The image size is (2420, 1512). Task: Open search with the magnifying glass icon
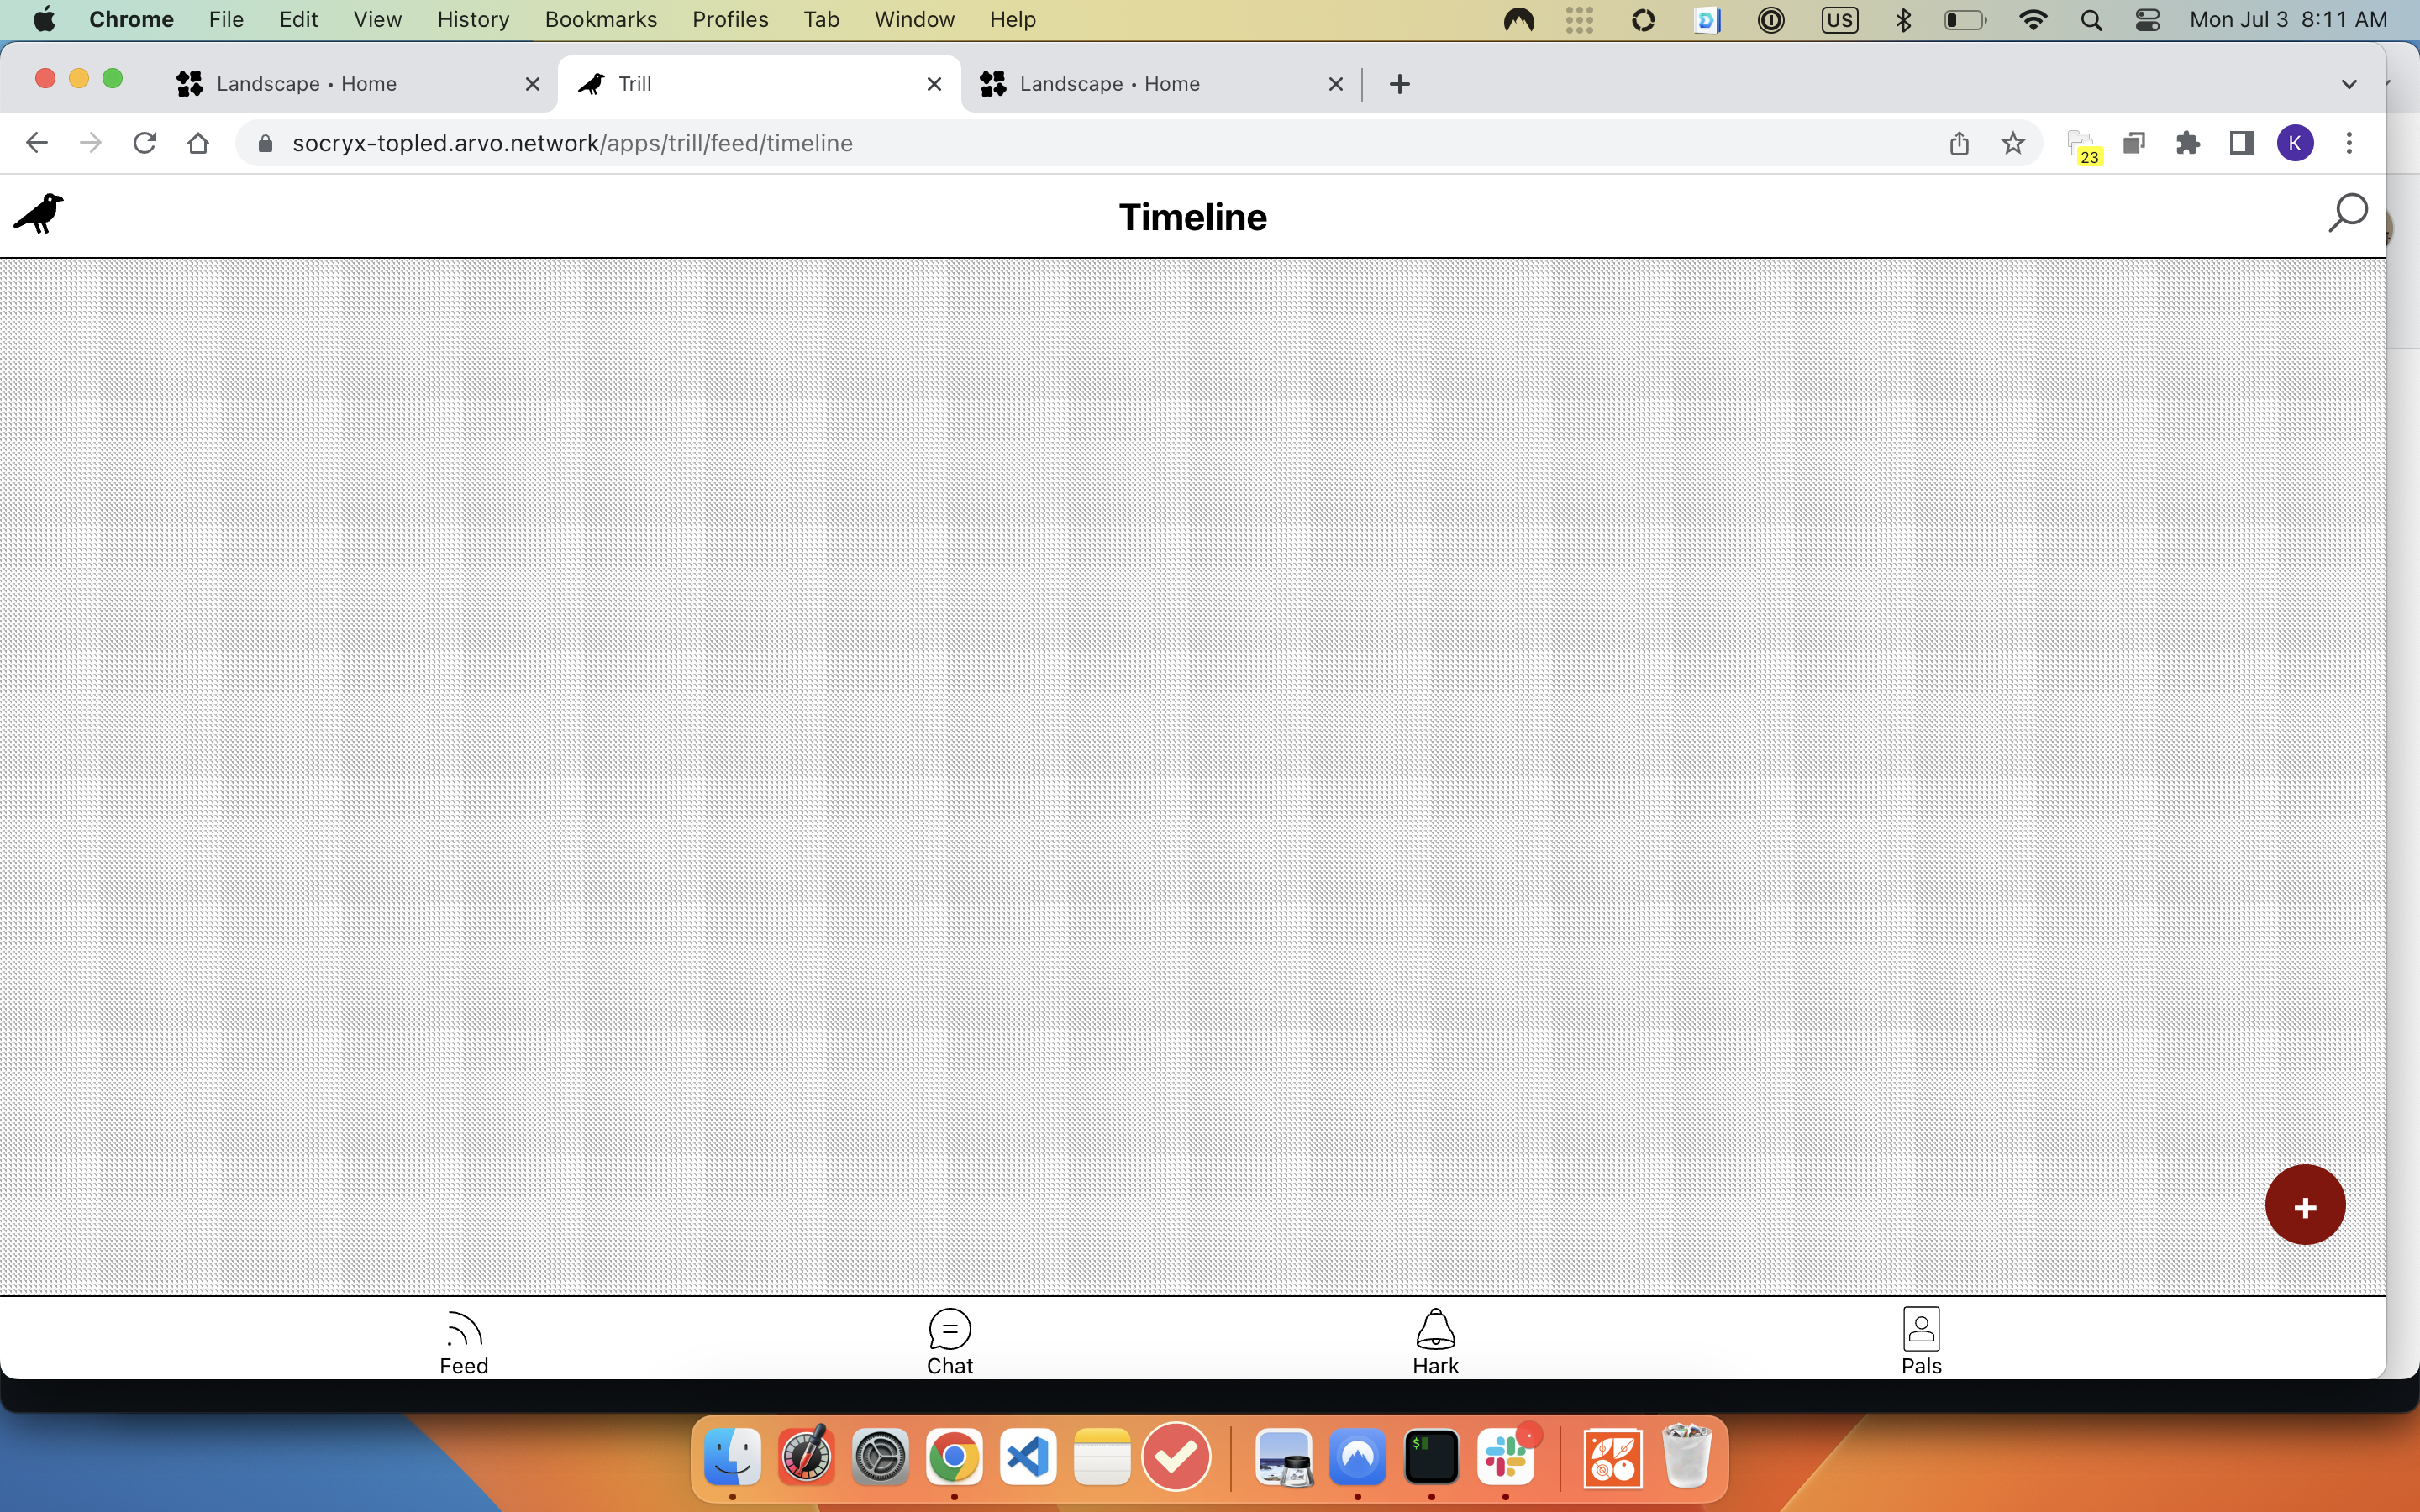[2346, 213]
